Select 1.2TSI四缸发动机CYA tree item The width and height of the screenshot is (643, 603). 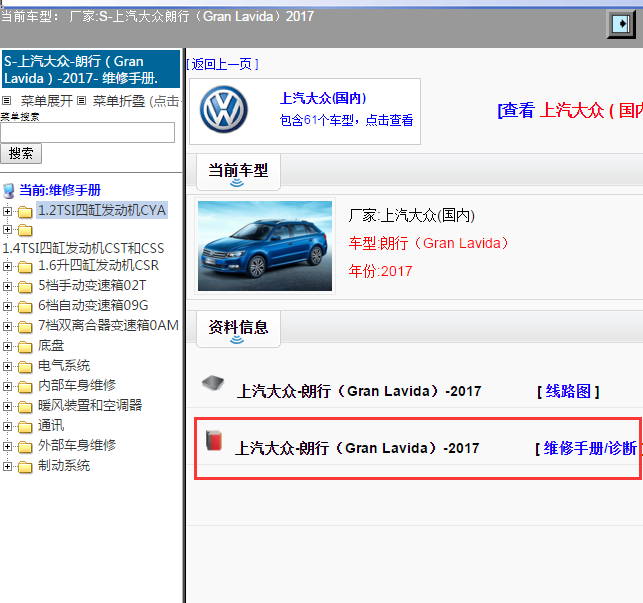(x=102, y=210)
